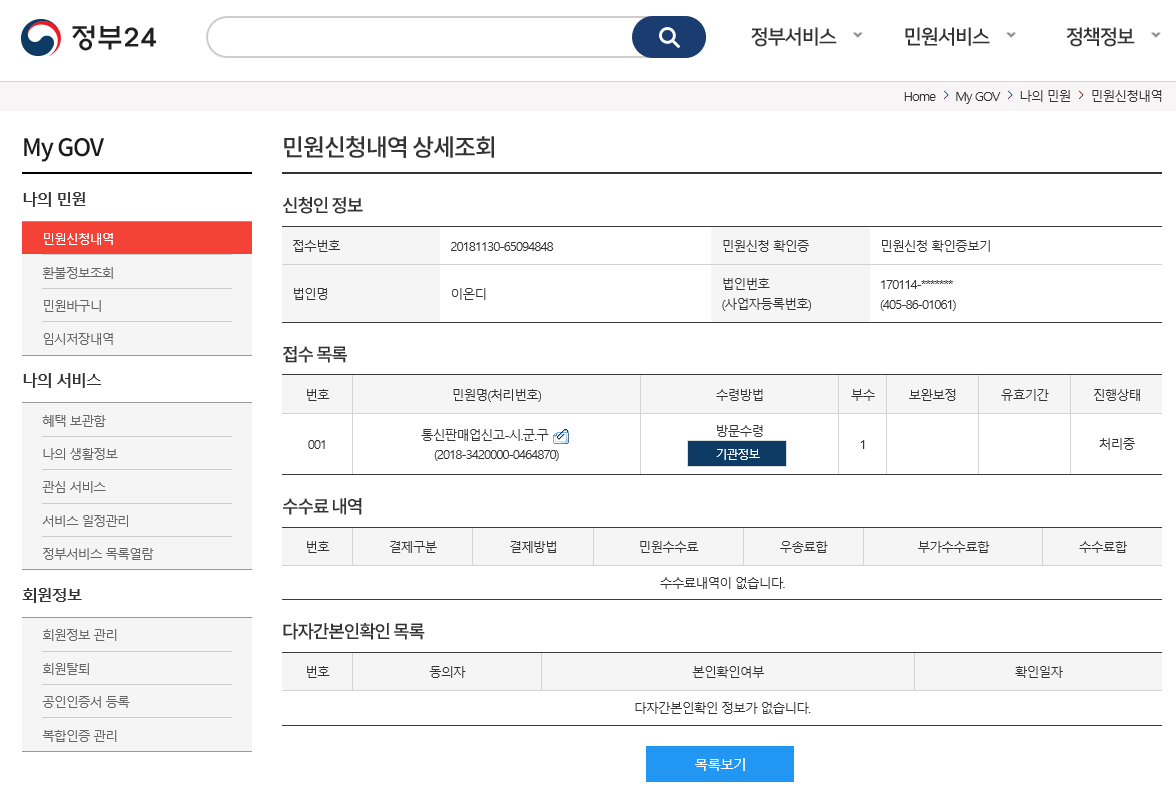The image size is (1176, 793).
Task: Open 민원바구니 sidebar item
Action: coord(72,305)
